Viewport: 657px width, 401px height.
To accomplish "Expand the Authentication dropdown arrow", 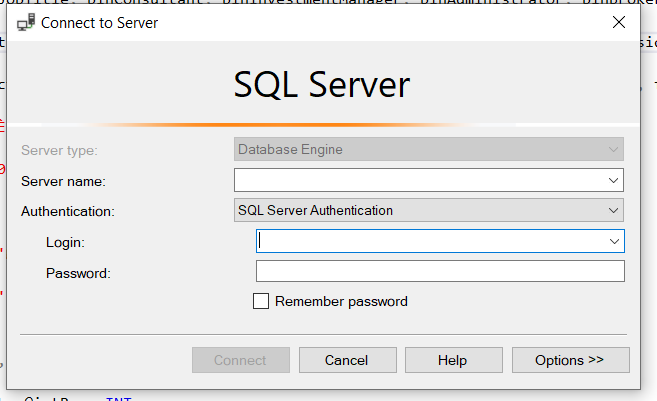I will (613, 210).
